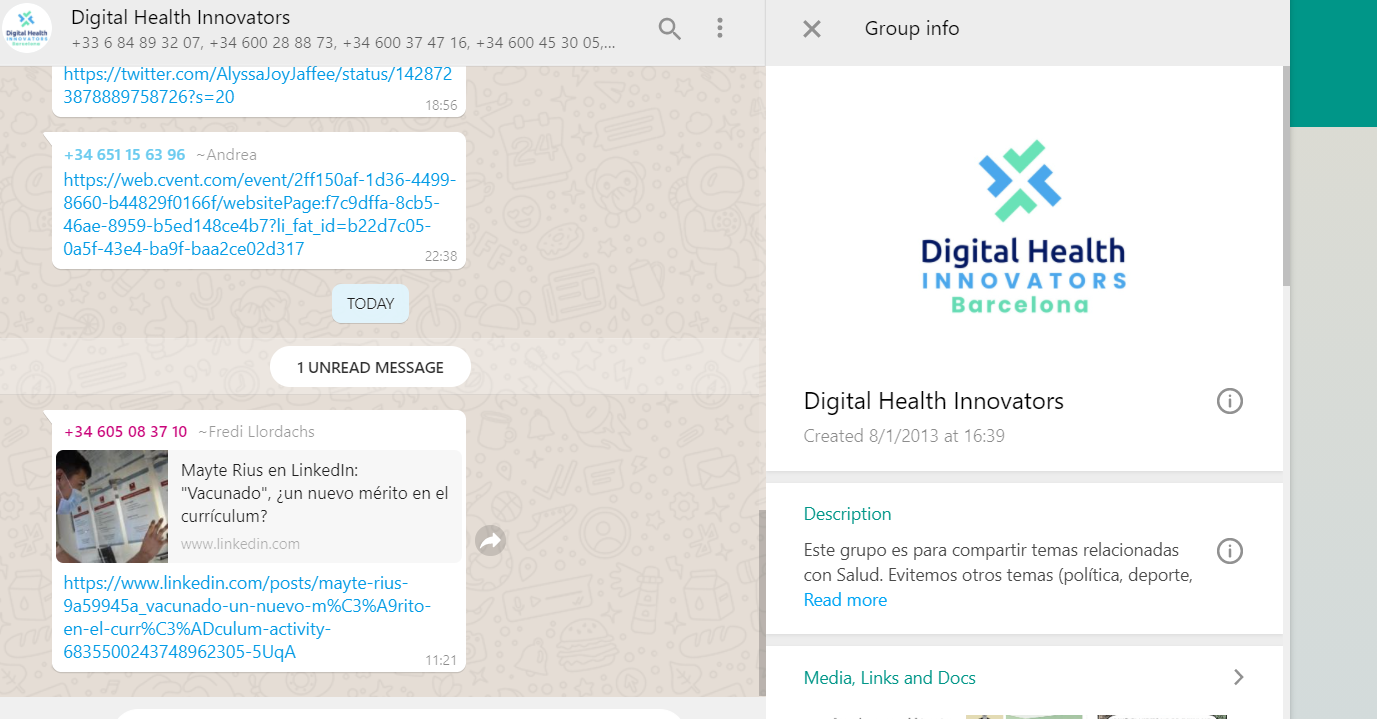The image size is (1377, 719).
Task: Forward the LinkedIn link message
Action: pyautogui.click(x=490, y=541)
